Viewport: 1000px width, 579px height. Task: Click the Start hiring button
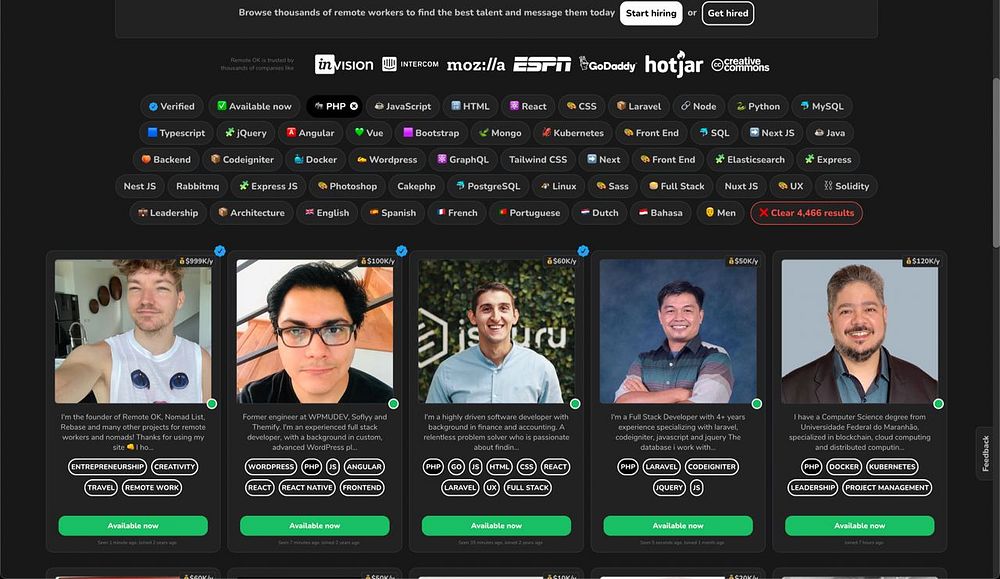(x=651, y=13)
